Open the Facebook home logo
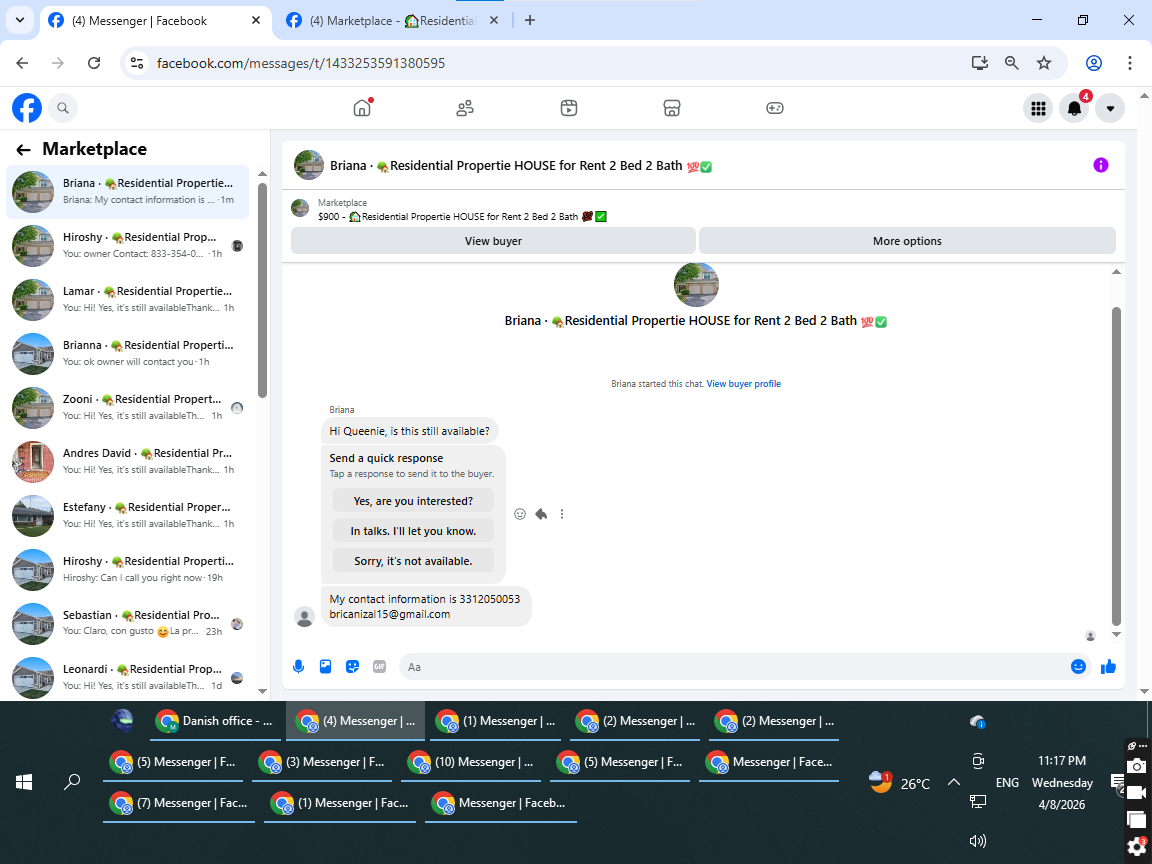 (x=27, y=108)
